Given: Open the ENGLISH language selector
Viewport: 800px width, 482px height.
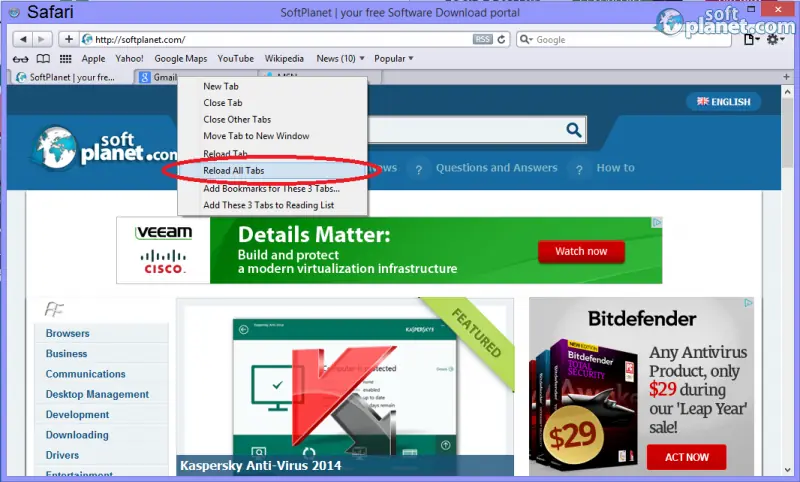Looking at the screenshot, I should point(723,102).
